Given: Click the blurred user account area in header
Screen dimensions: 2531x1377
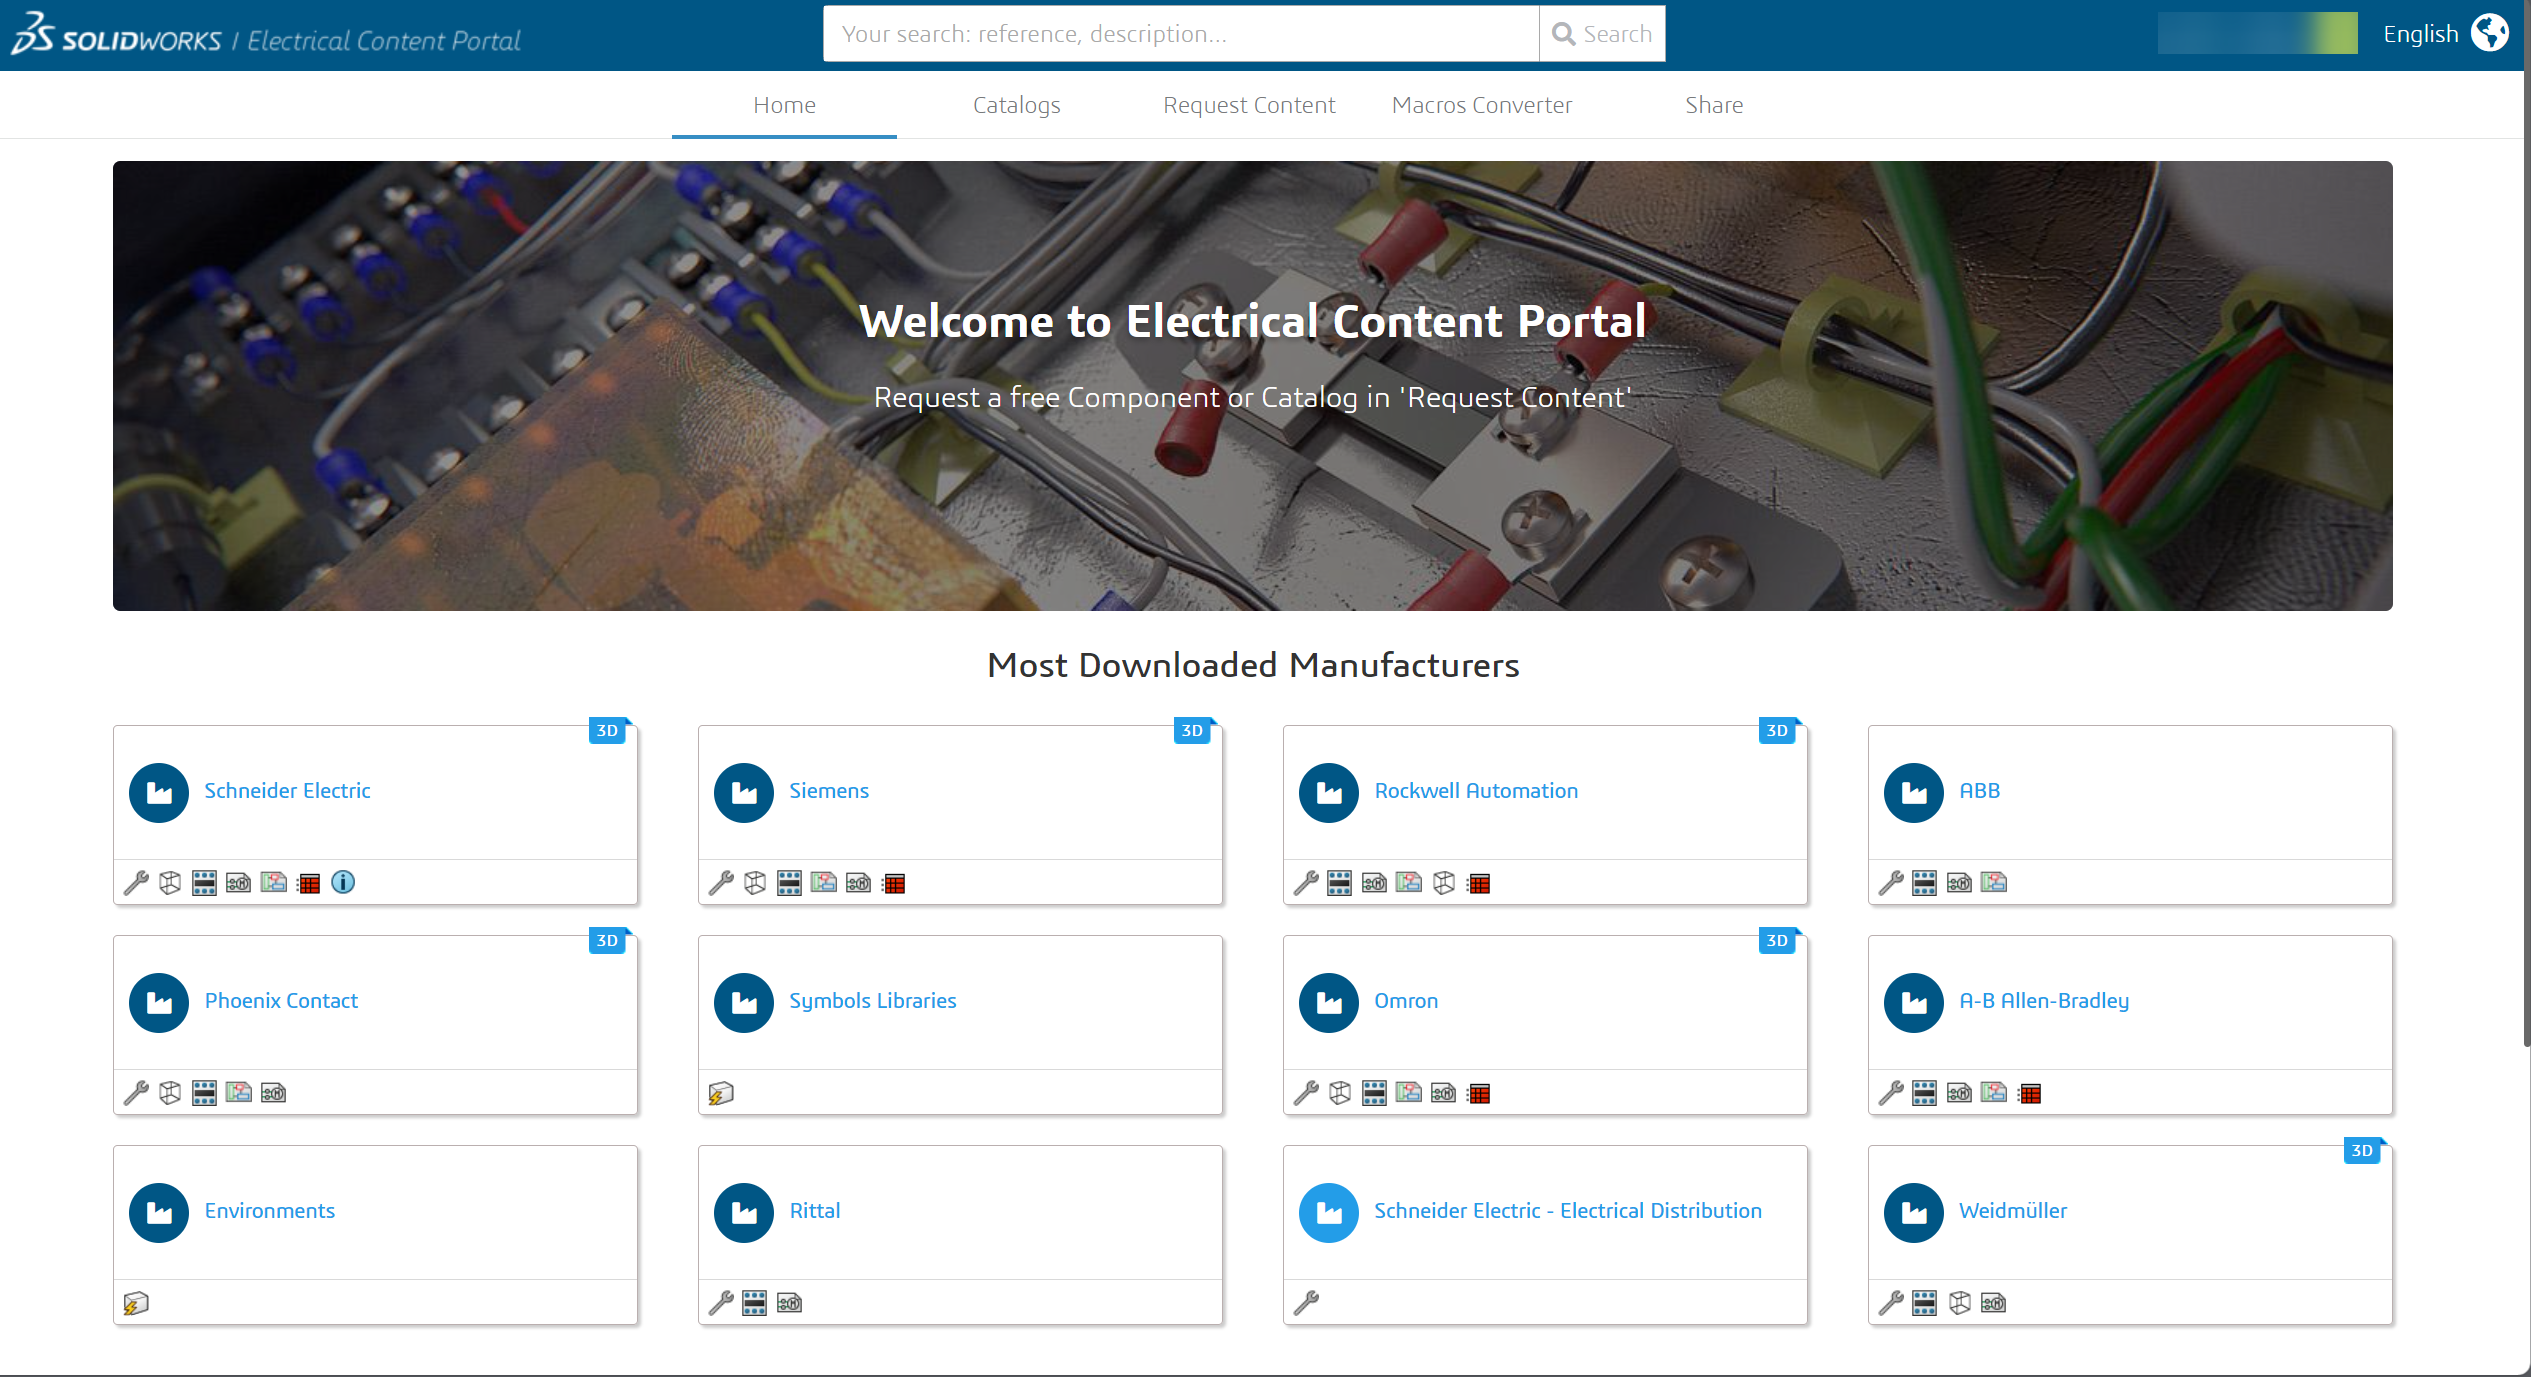Looking at the screenshot, I should [x=2257, y=33].
